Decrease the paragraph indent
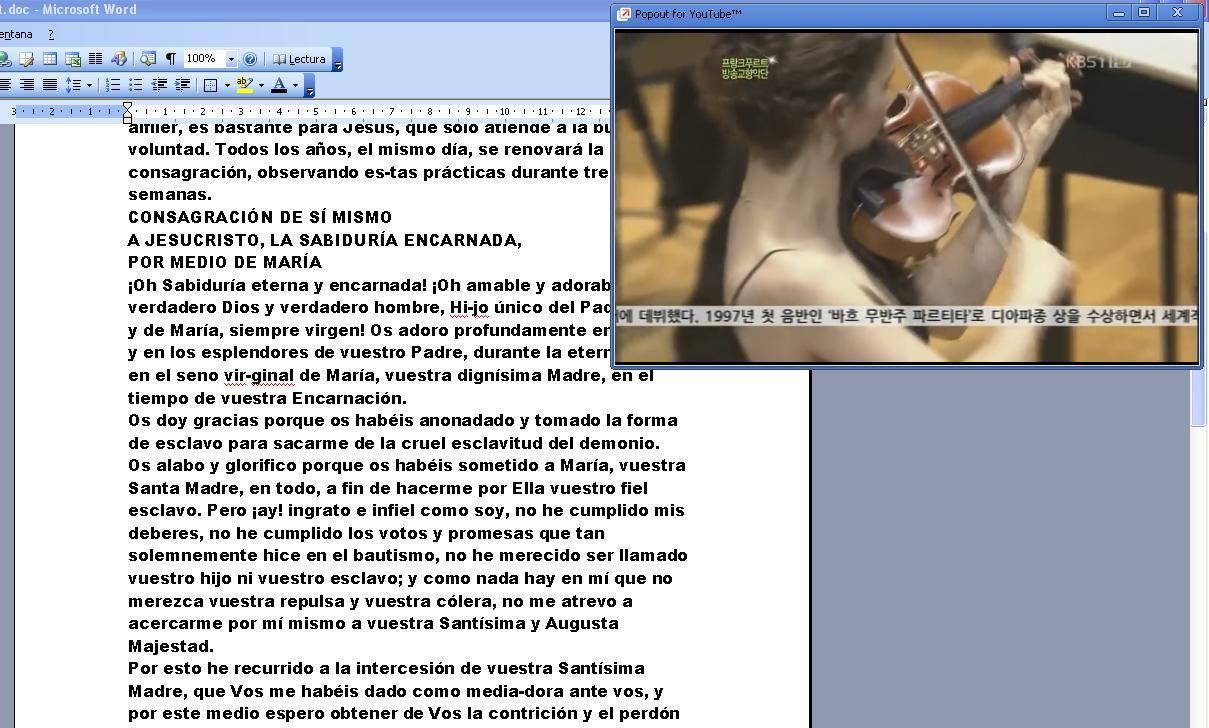 click(160, 85)
